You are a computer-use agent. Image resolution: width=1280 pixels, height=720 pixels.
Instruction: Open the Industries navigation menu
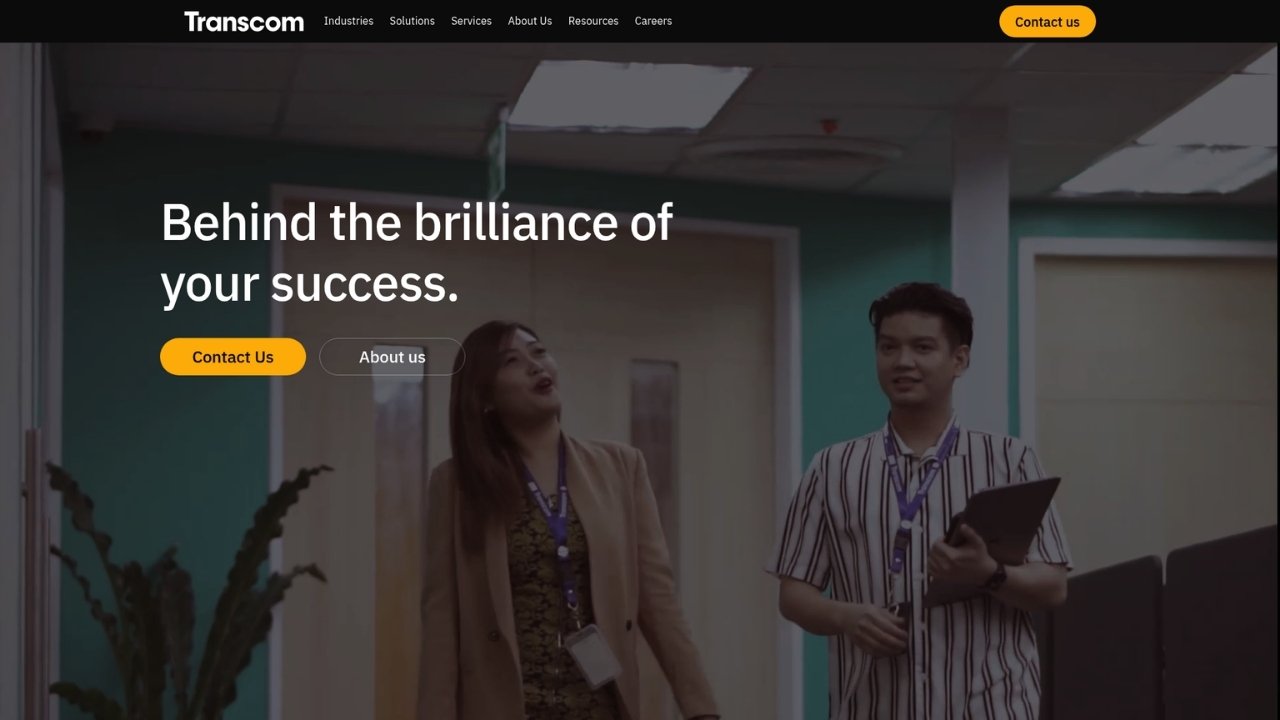pyautogui.click(x=348, y=21)
